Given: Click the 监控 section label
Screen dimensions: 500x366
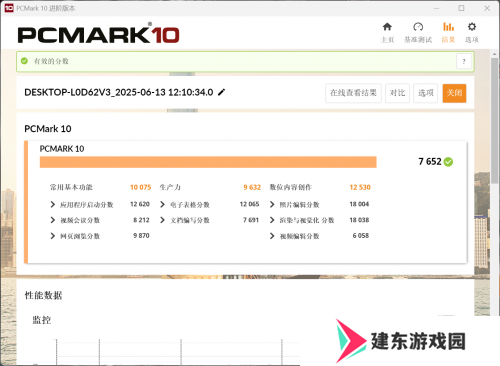Looking at the screenshot, I should (42, 320).
